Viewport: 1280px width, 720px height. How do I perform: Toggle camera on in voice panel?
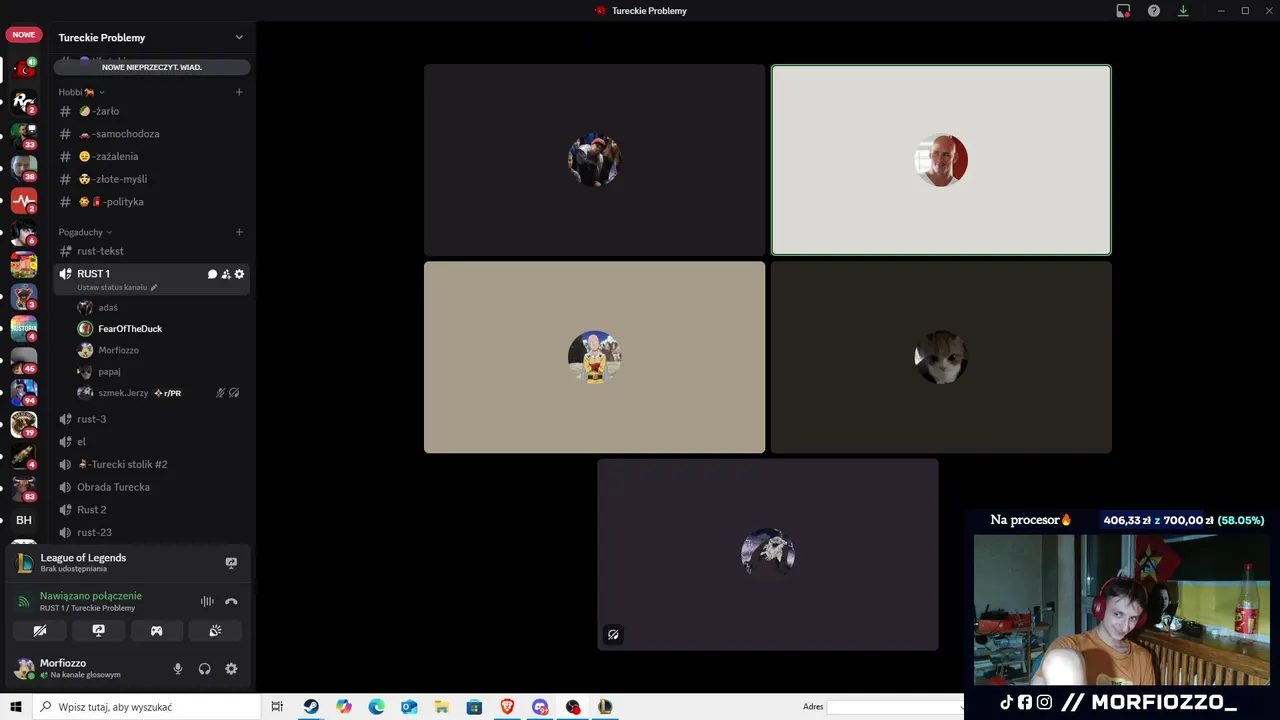click(x=40, y=631)
